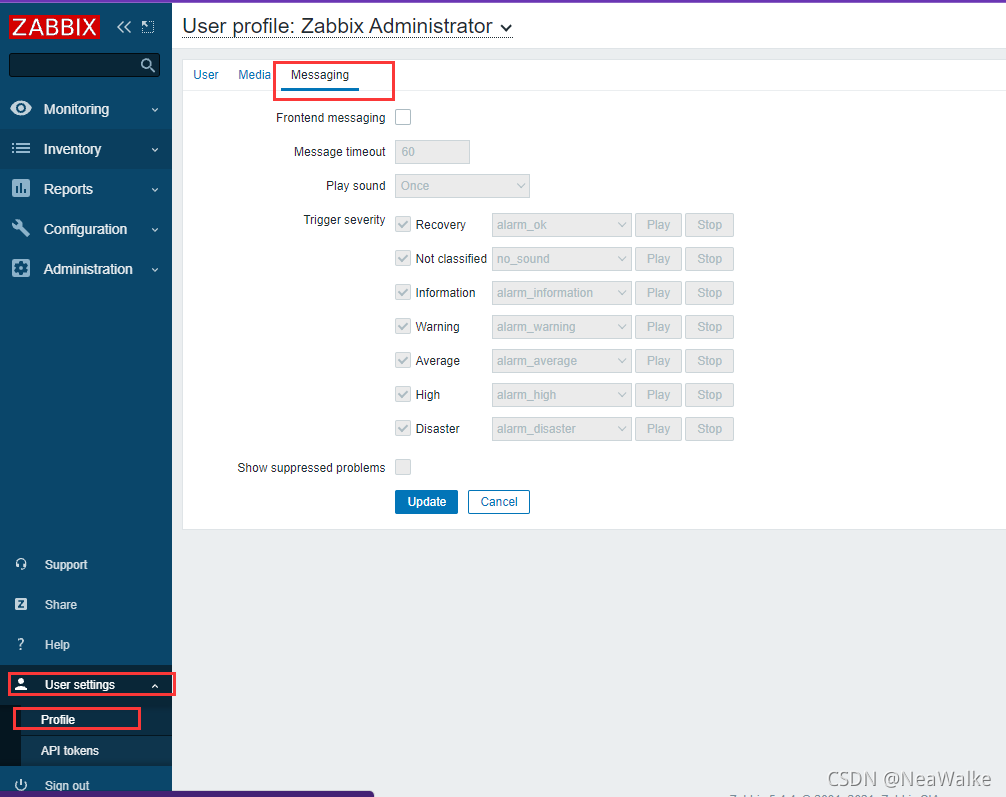This screenshot has height=797, width=1006.
Task: Click the User settings person icon
Action: click(x=21, y=684)
